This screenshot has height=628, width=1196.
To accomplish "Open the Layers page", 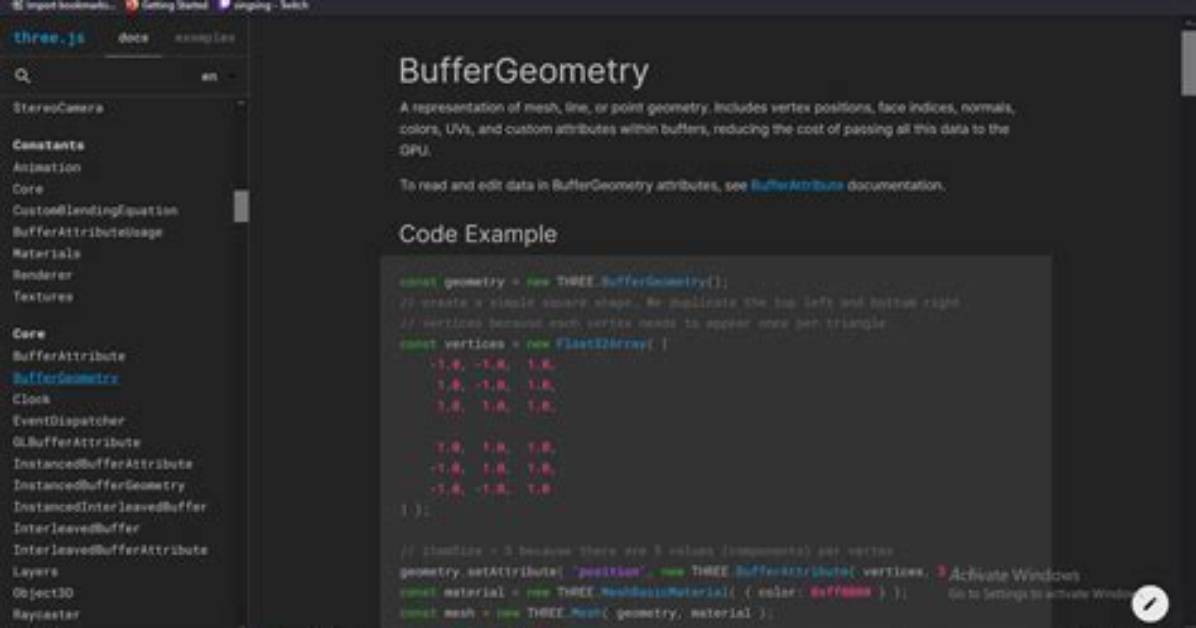I will [35, 572].
